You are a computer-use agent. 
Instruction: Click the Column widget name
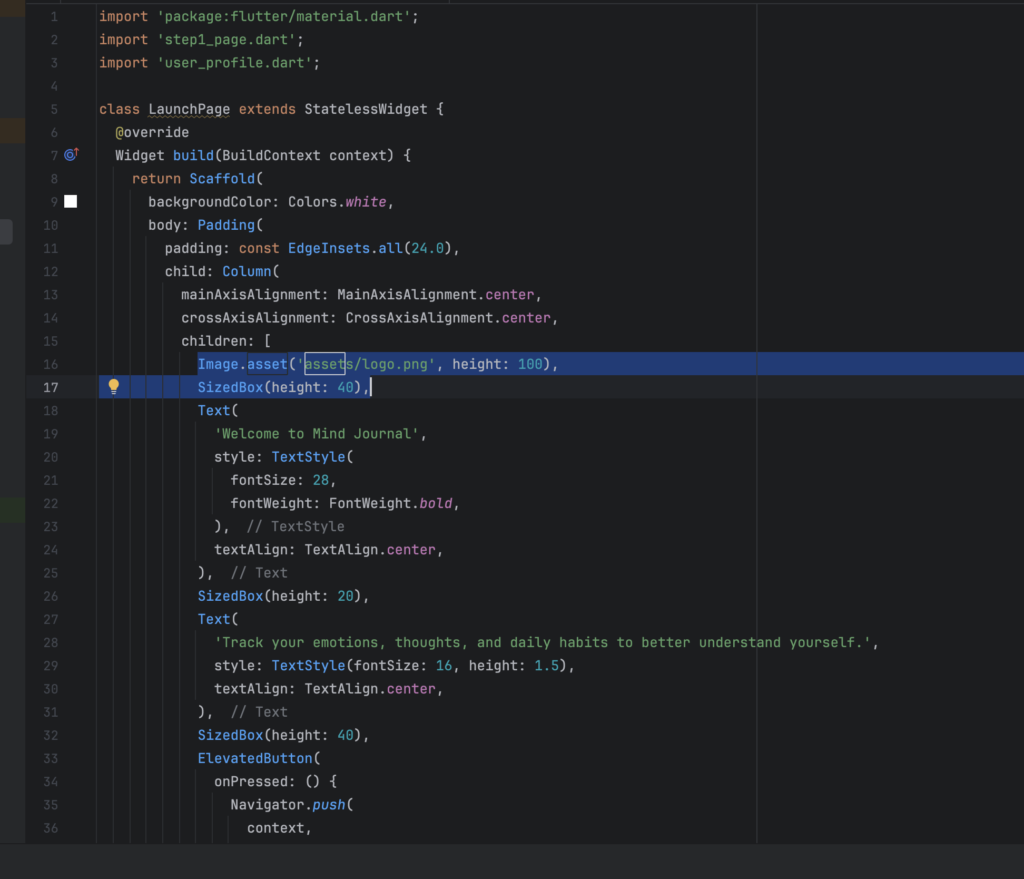coord(246,272)
